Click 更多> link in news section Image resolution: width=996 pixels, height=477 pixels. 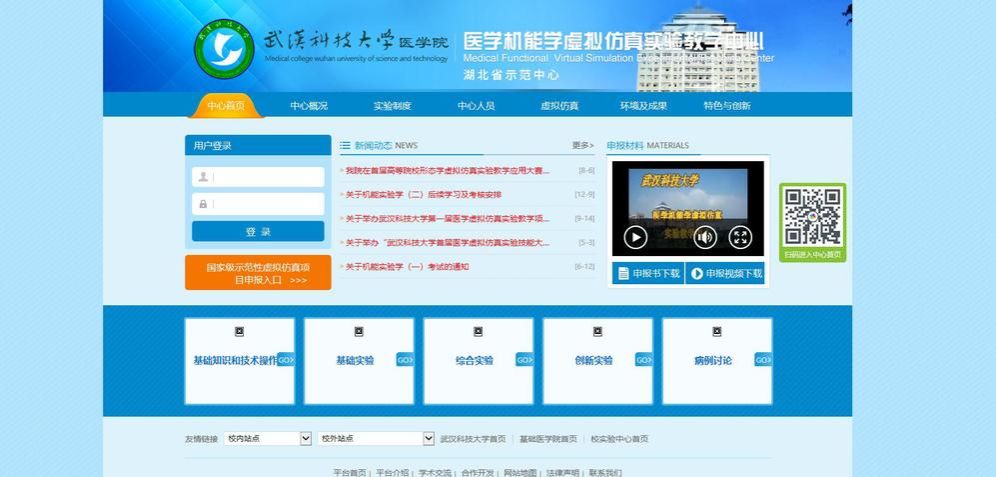click(x=582, y=145)
